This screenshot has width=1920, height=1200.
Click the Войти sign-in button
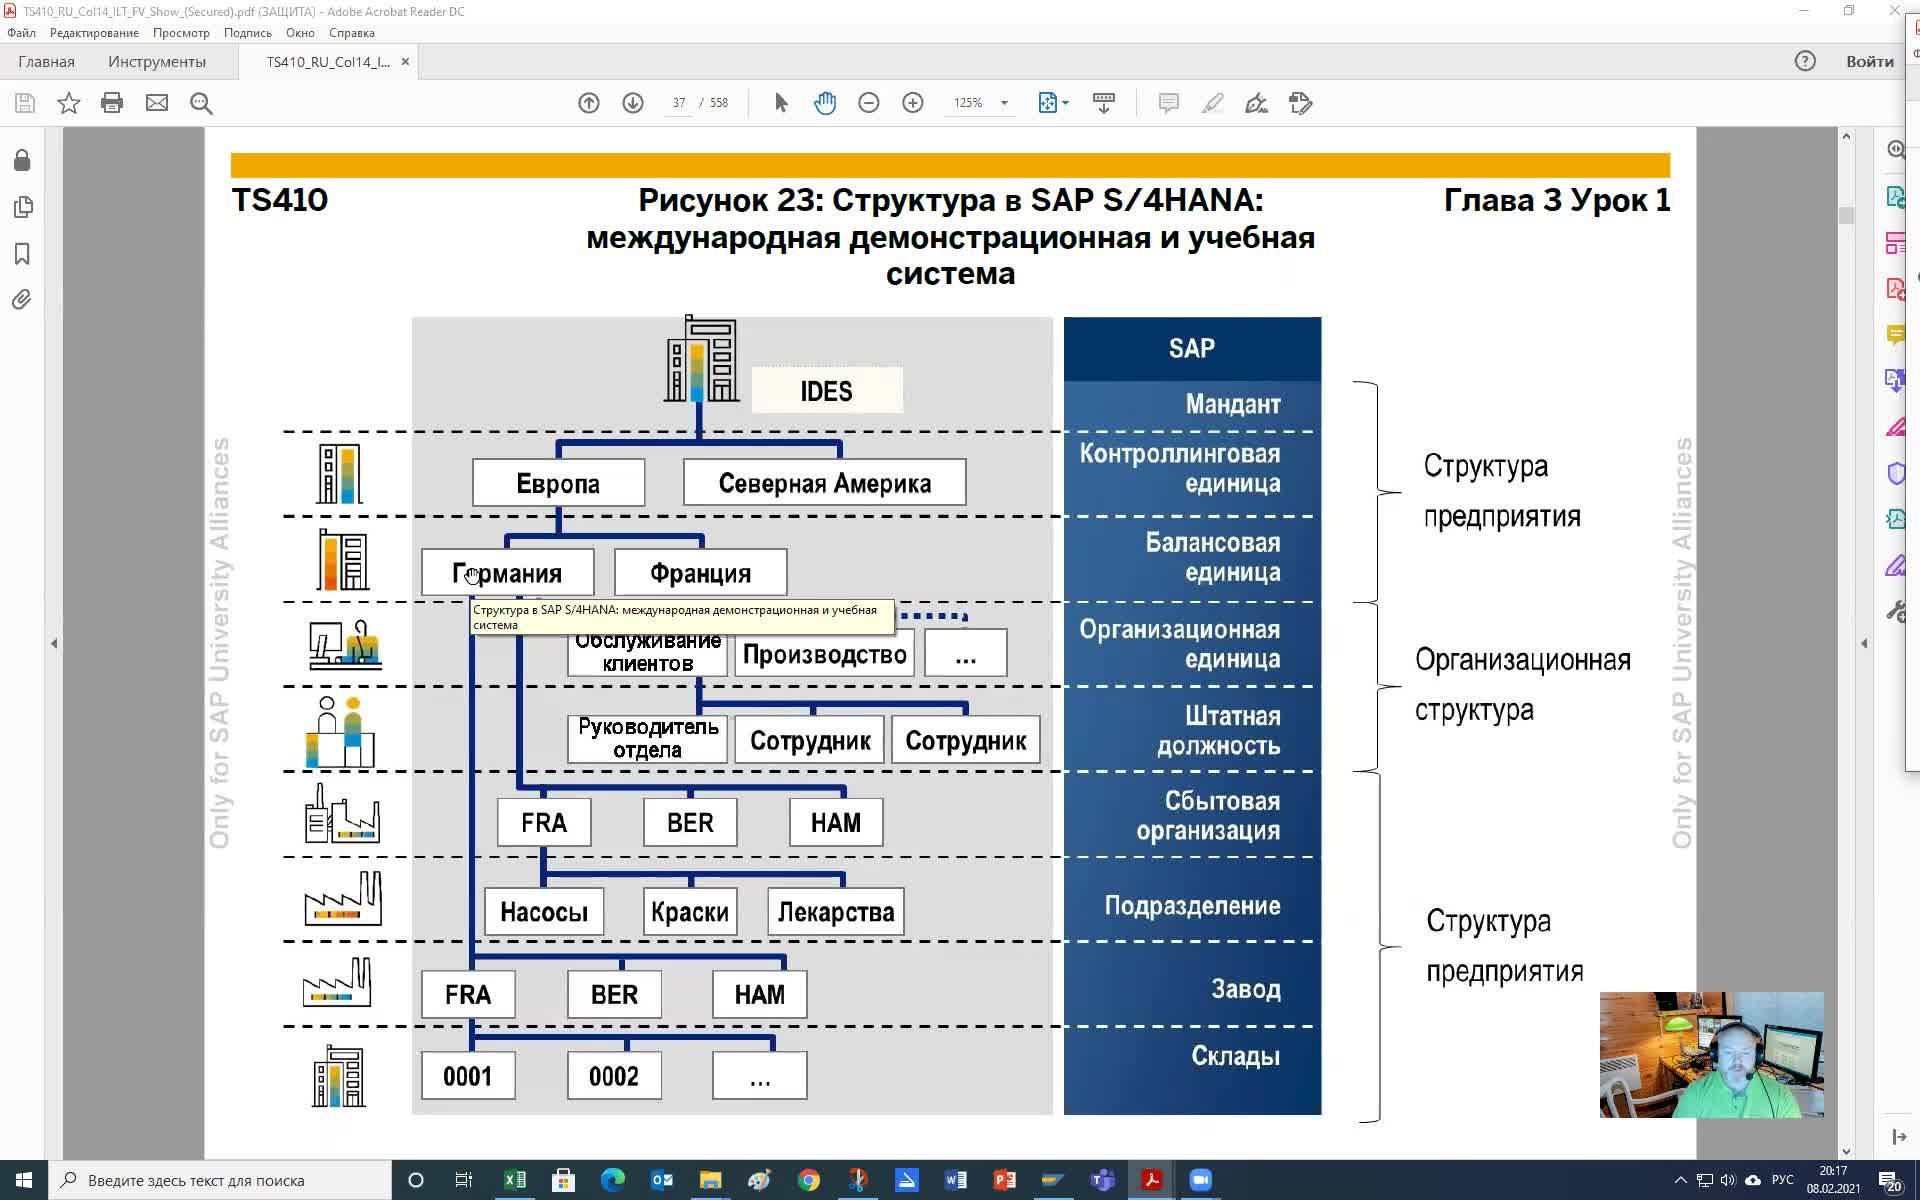pyautogui.click(x=1869, y=61)
